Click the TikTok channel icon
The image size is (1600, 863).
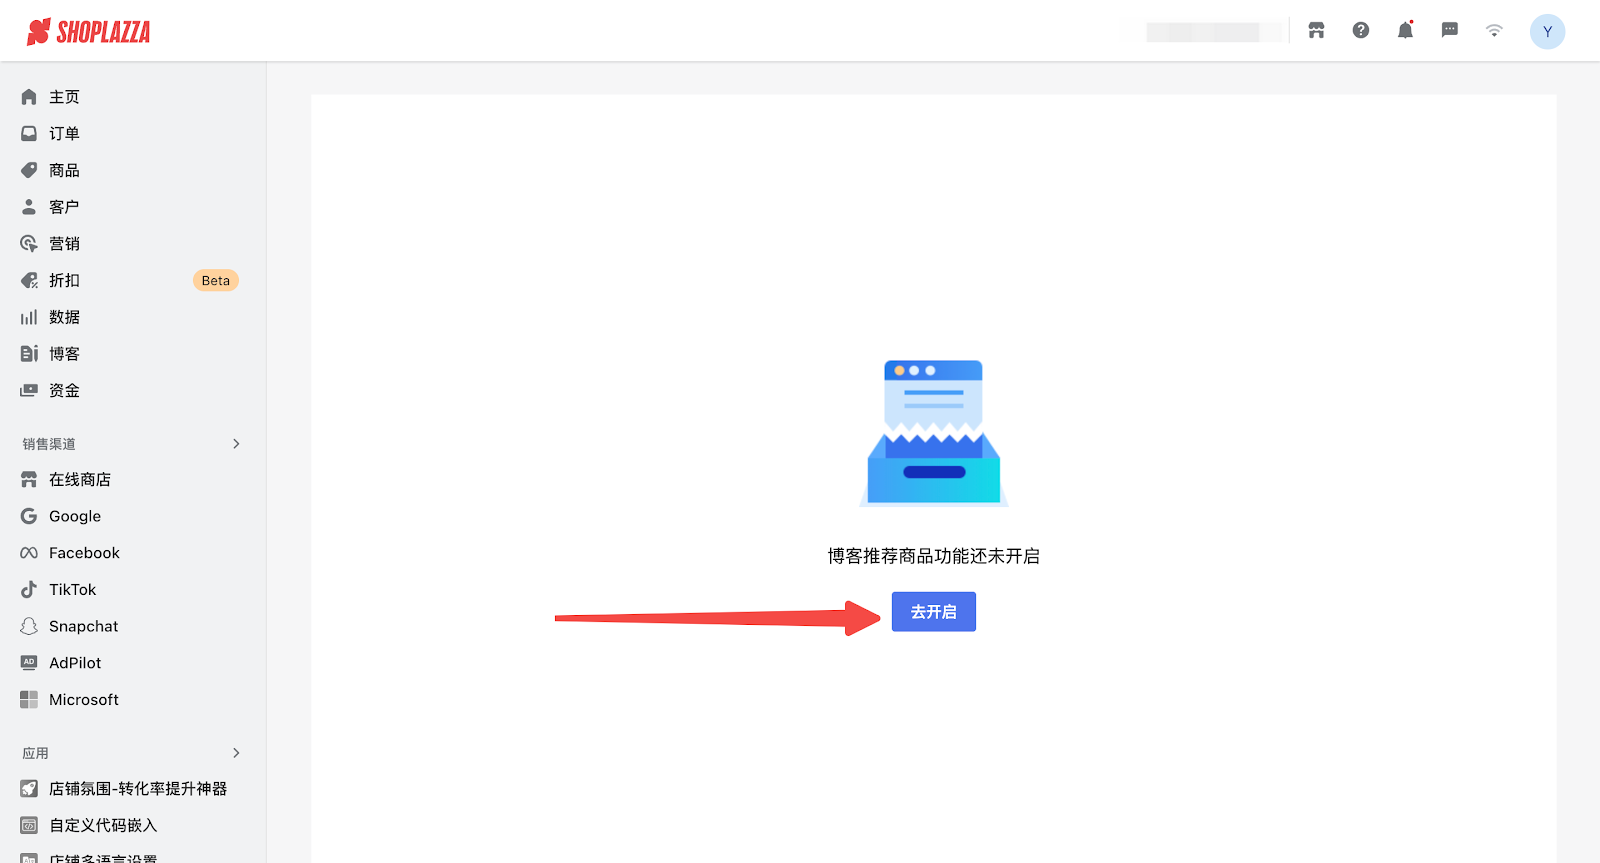tap(29, 590)
